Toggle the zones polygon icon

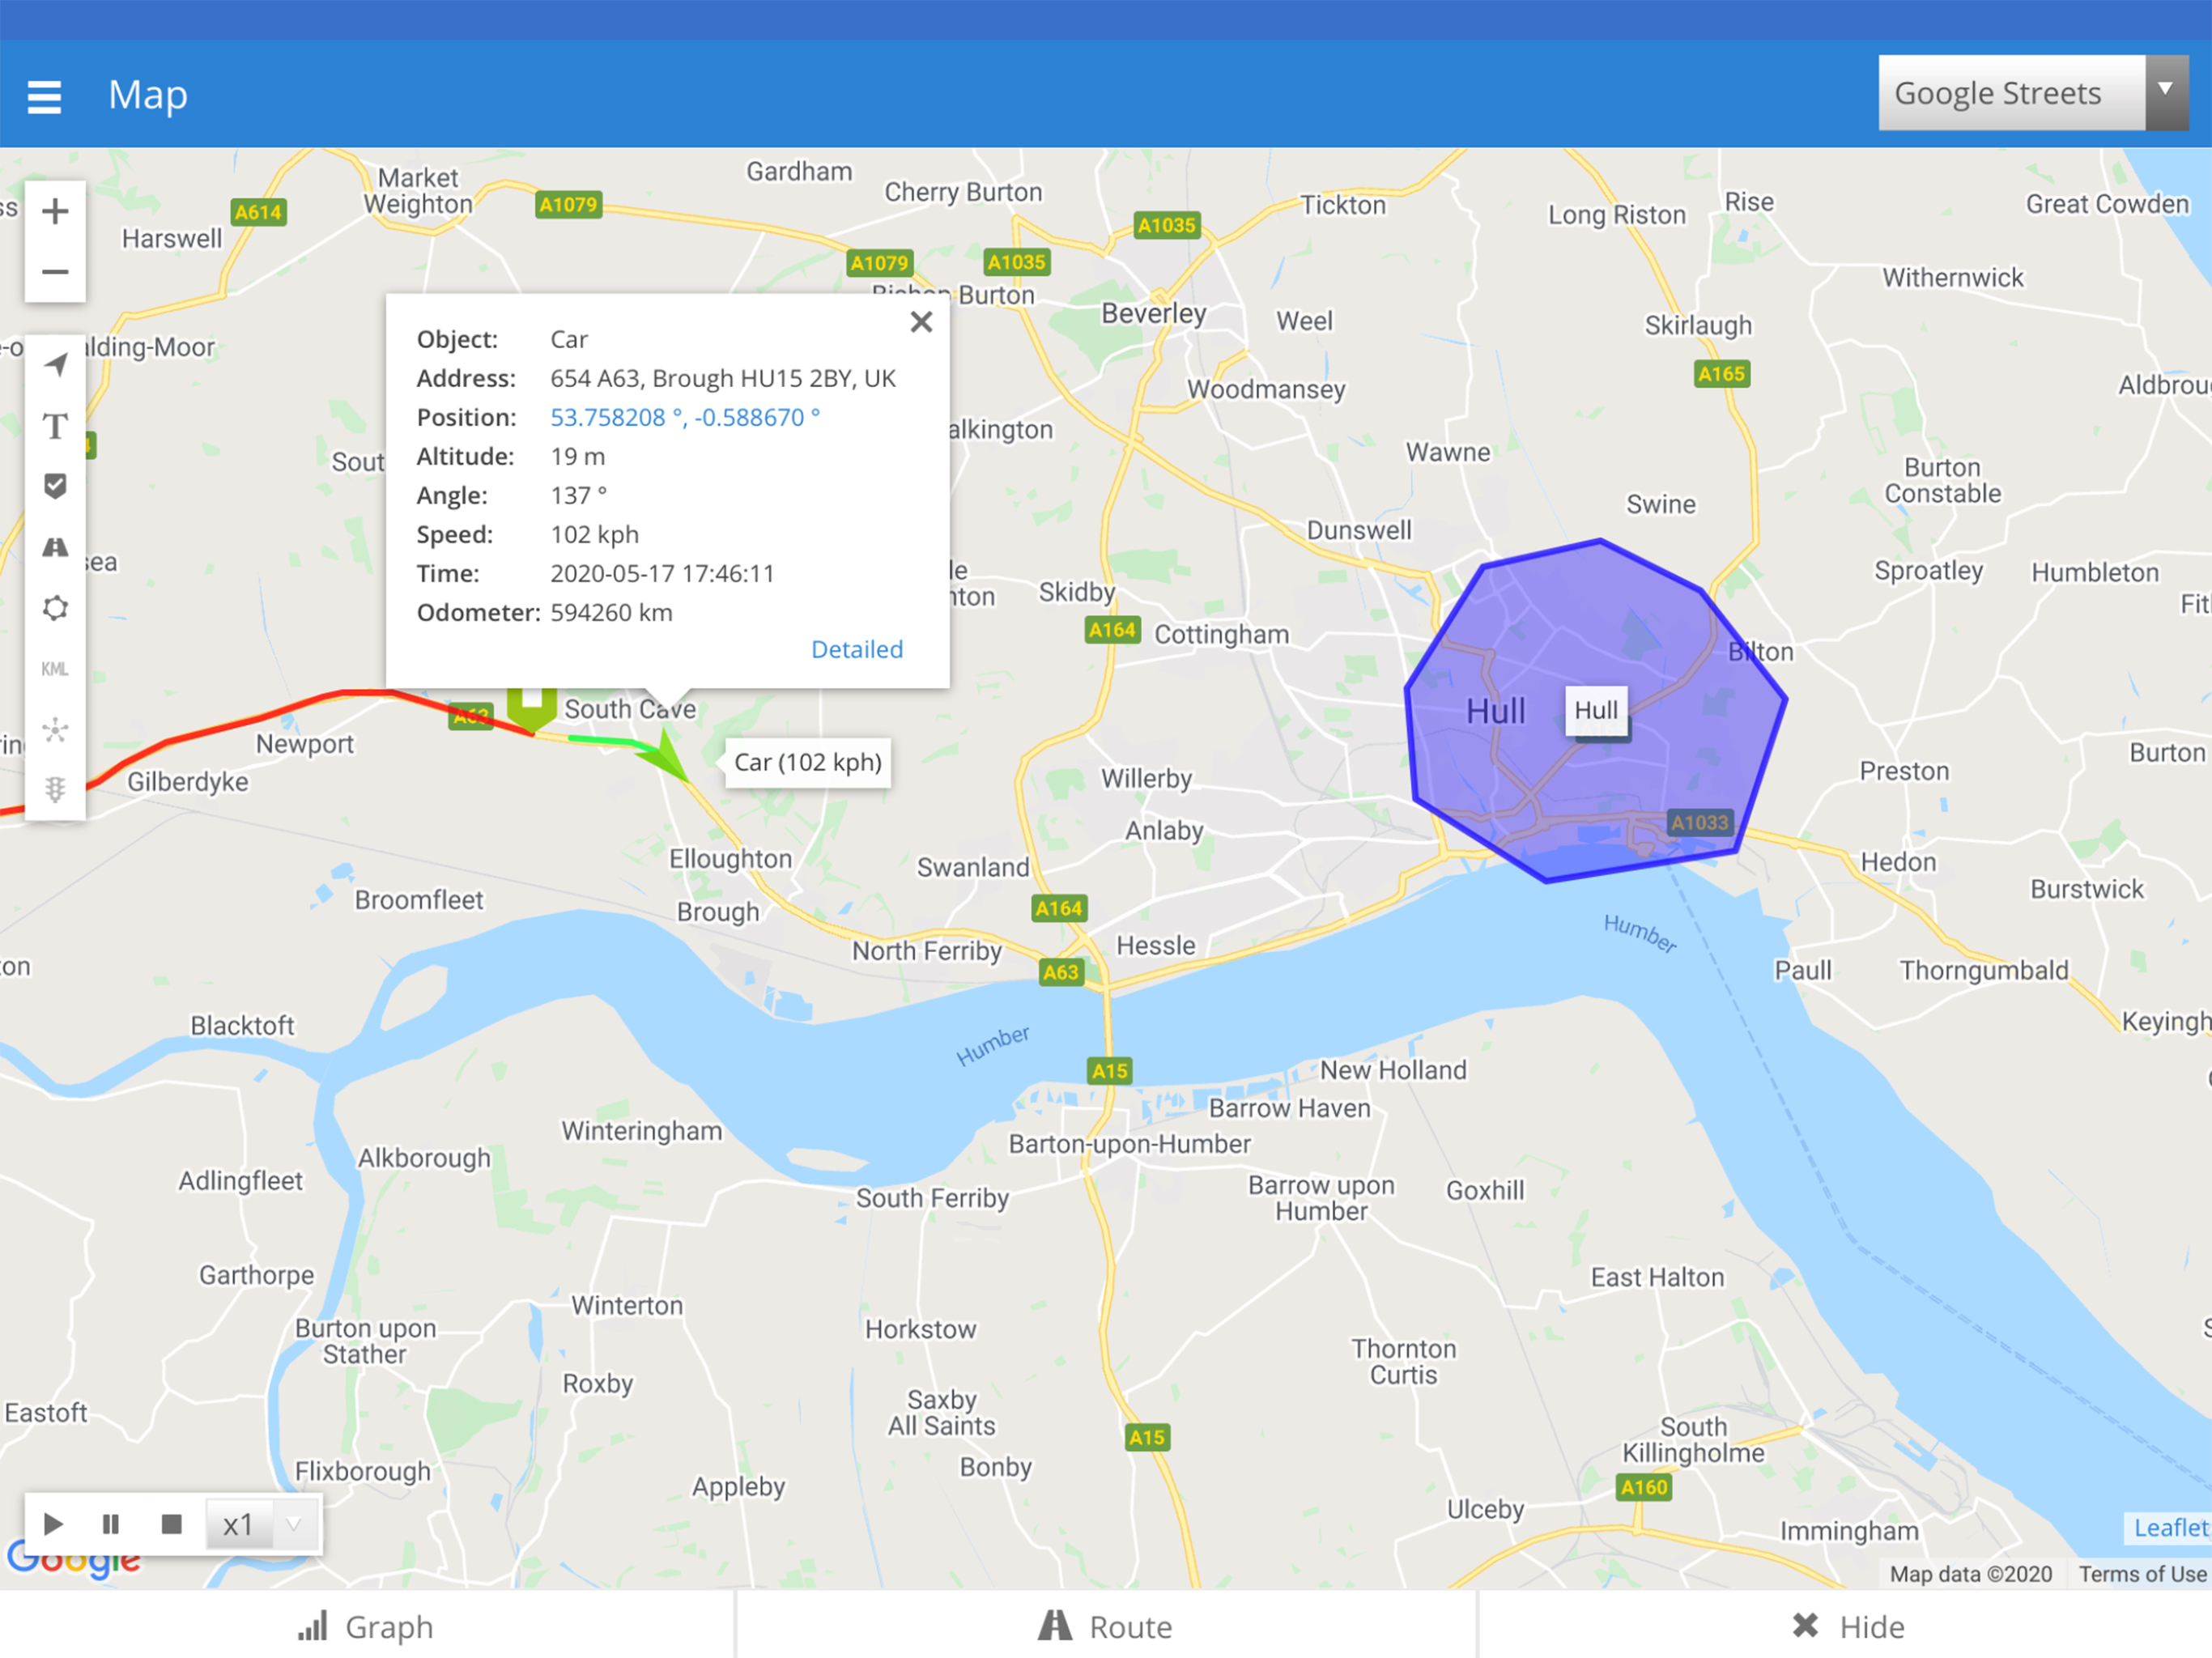(x=56, y=608)
